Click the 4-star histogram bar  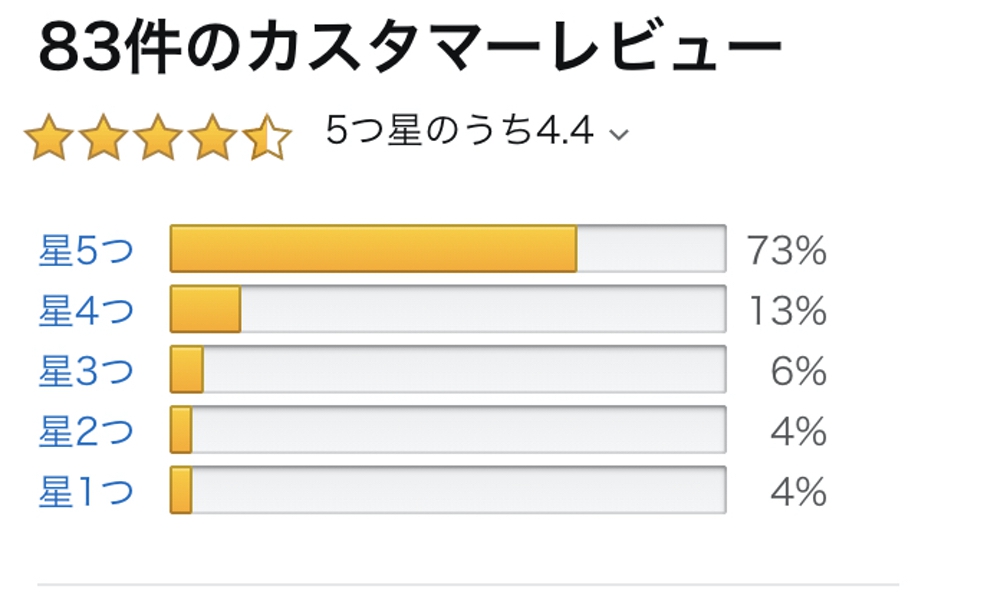coord(447,310)
